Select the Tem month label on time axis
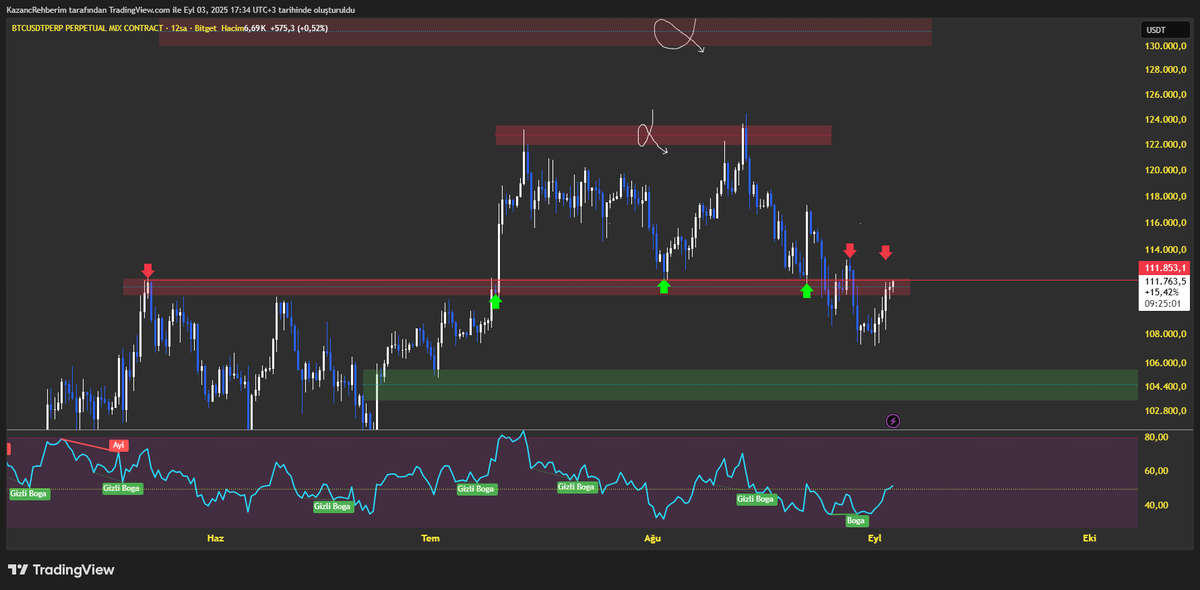Screen dimensions: 1200x590 click(x=430, y=538)
